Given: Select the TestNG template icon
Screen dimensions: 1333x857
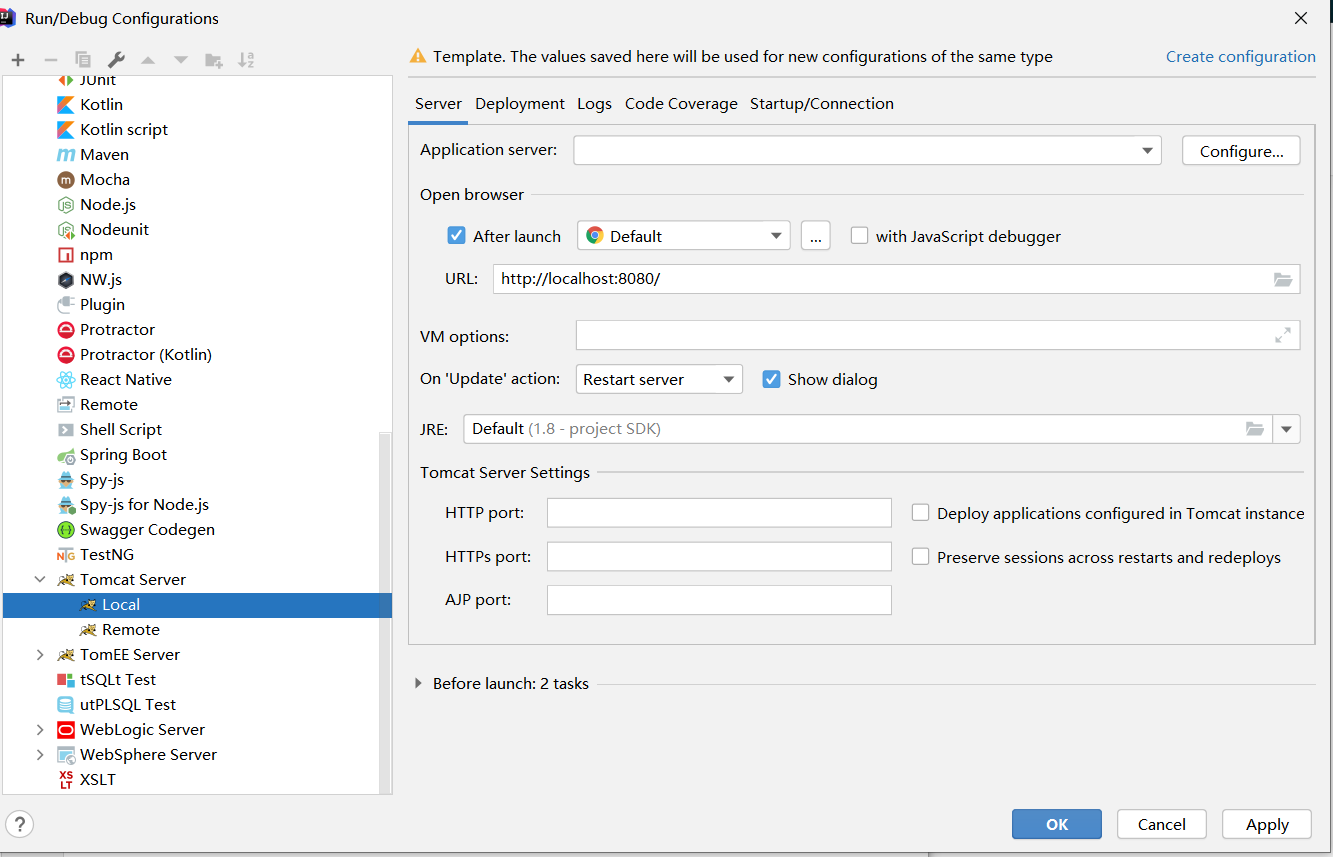Looking at the screenshot, I should 66,554.
